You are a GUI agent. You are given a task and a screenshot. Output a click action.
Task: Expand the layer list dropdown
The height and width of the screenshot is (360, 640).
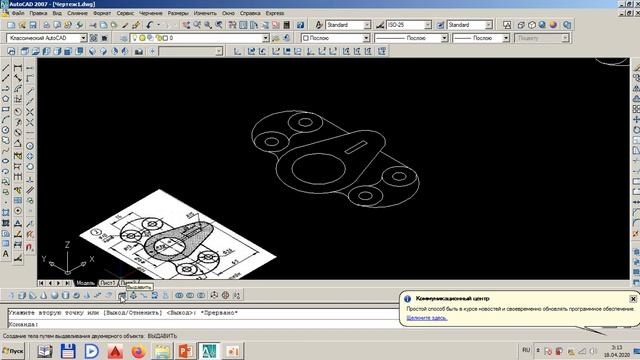tap(266, 38)
